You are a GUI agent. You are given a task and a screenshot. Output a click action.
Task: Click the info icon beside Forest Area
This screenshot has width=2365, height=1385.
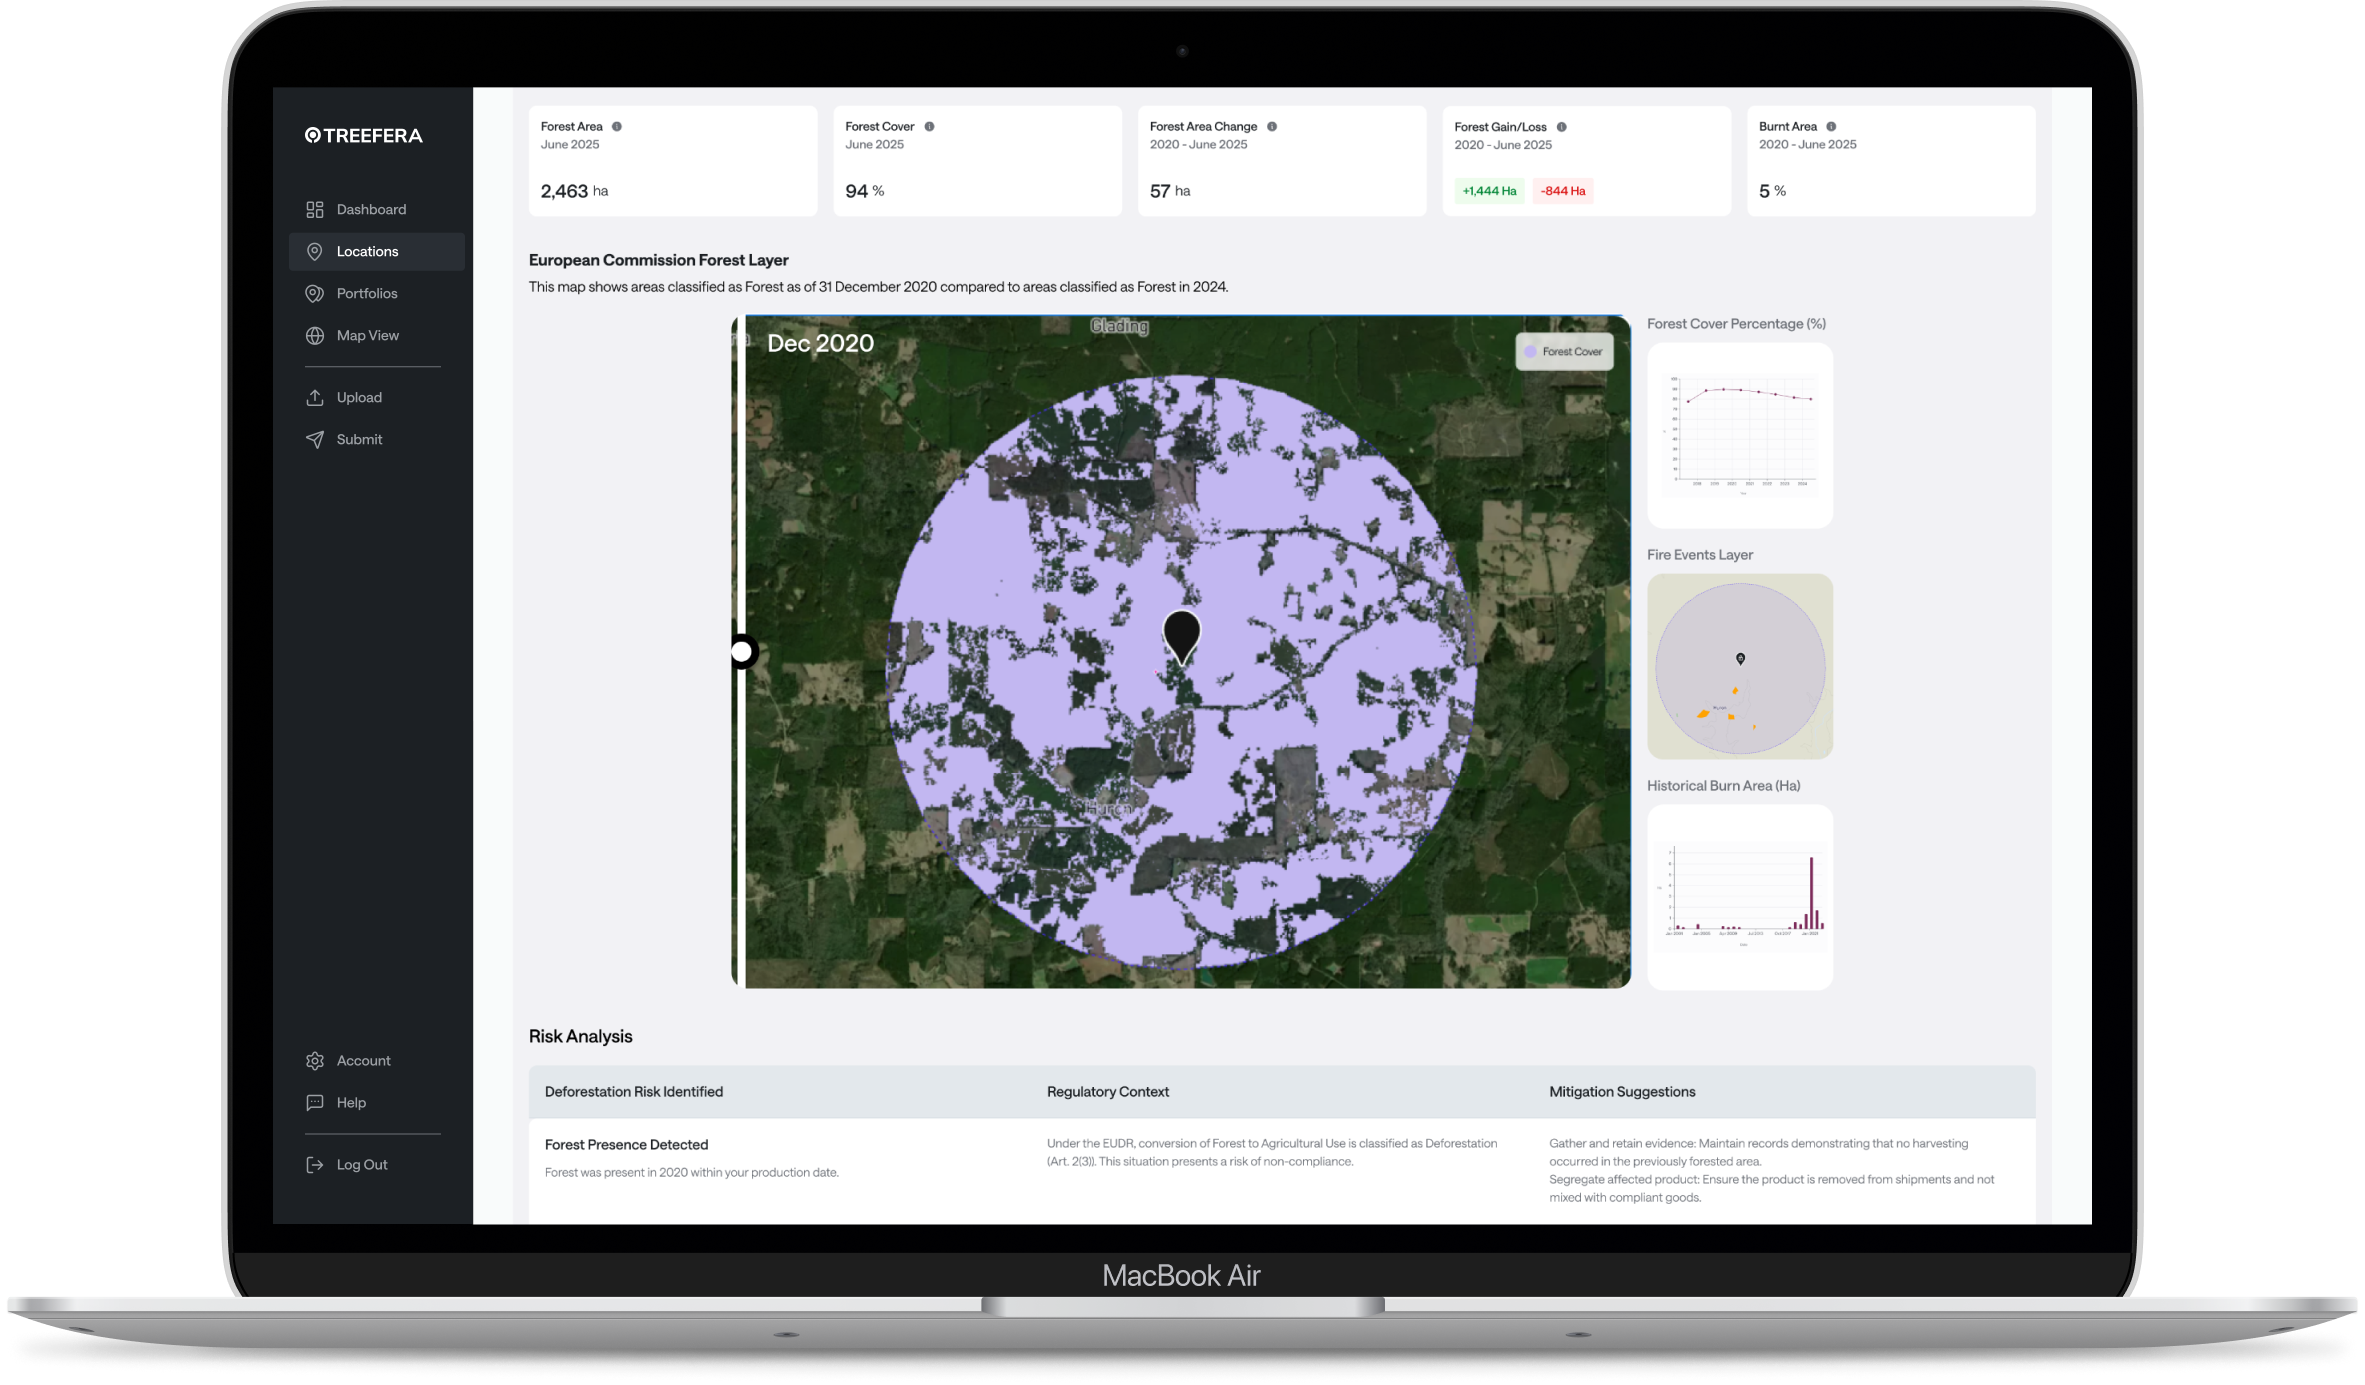click(x=617, y=127)
